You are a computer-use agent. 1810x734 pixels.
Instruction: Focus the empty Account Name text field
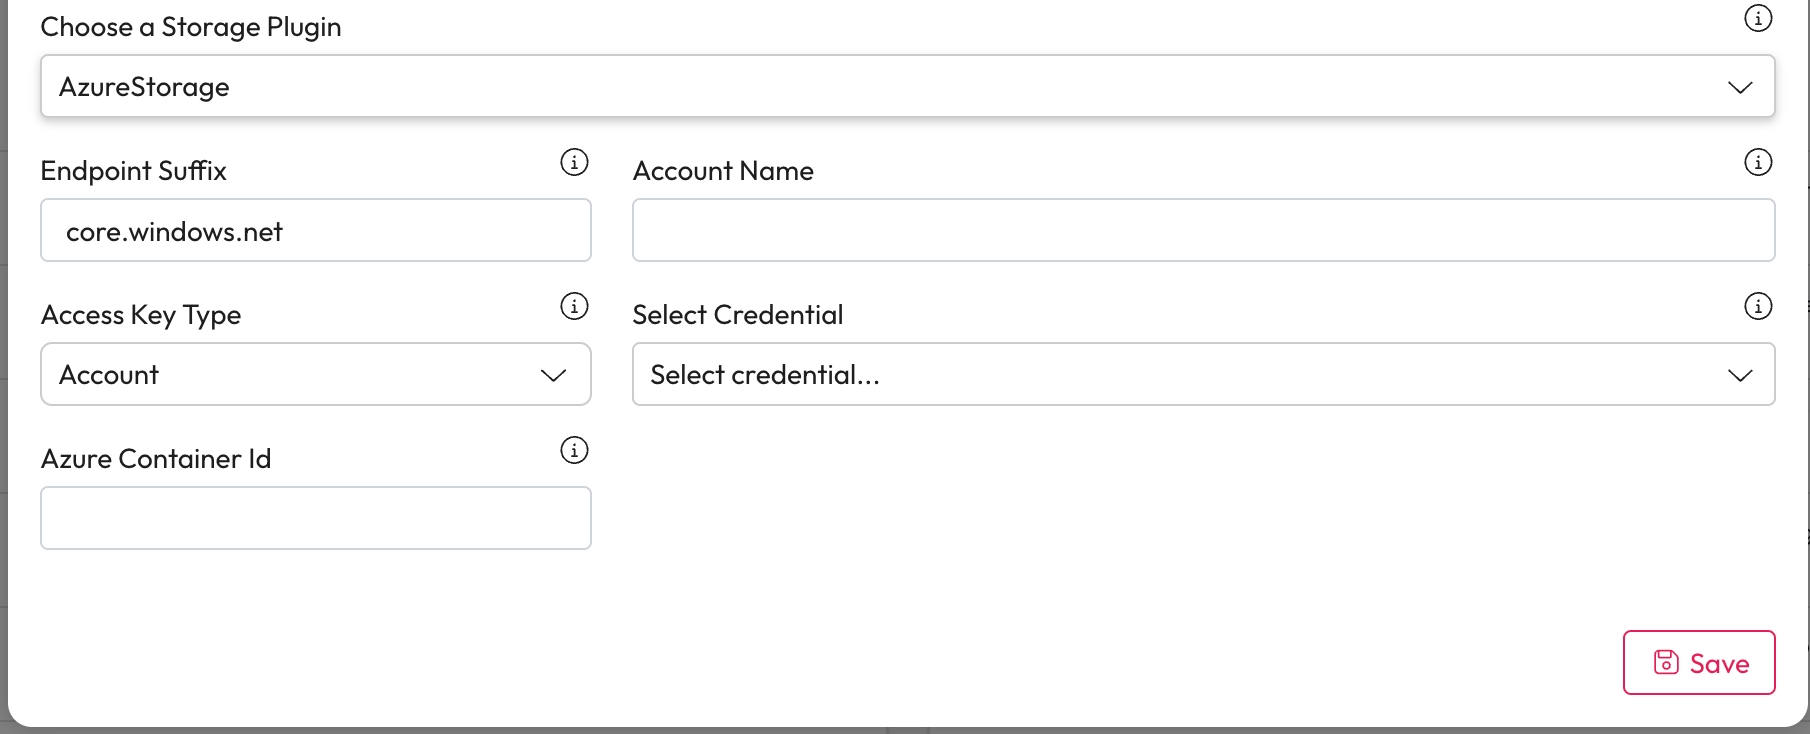click(1203, 231)
